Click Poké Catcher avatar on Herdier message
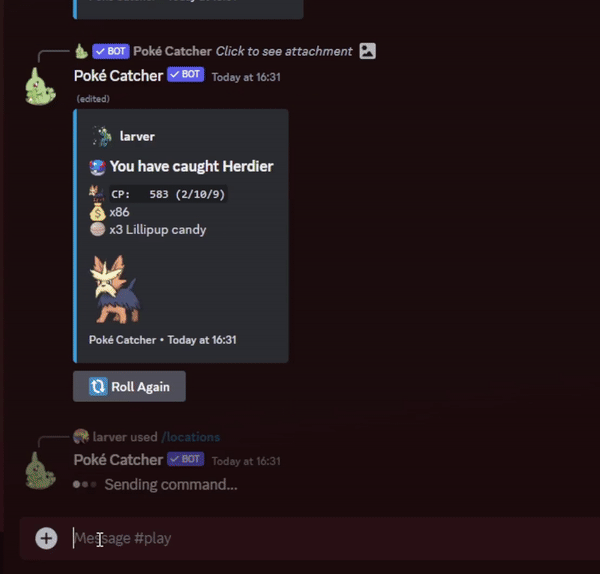Image resolution: width=600 pixels, height=574 pixels. pyautogui.click(x=40, y=86)
